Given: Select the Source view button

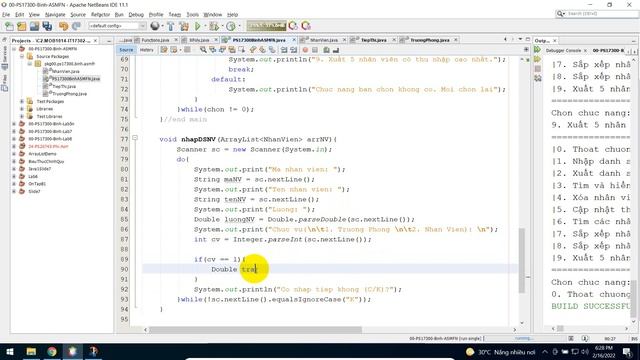Looking at the screenshot, I should 126,50.
